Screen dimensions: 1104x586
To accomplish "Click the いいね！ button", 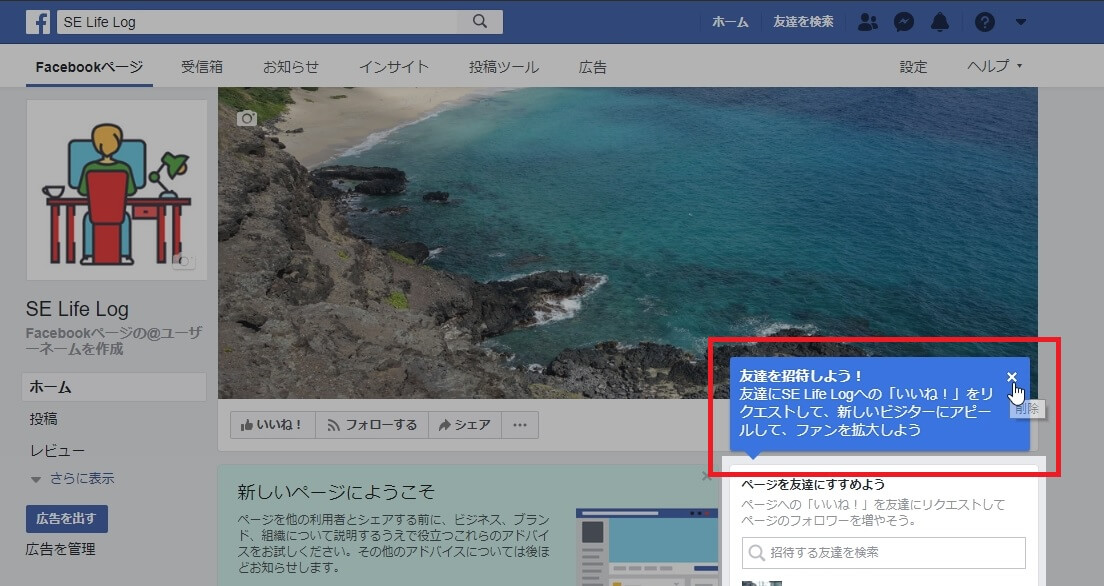I will pyautogui.click(x=272, y=425).
